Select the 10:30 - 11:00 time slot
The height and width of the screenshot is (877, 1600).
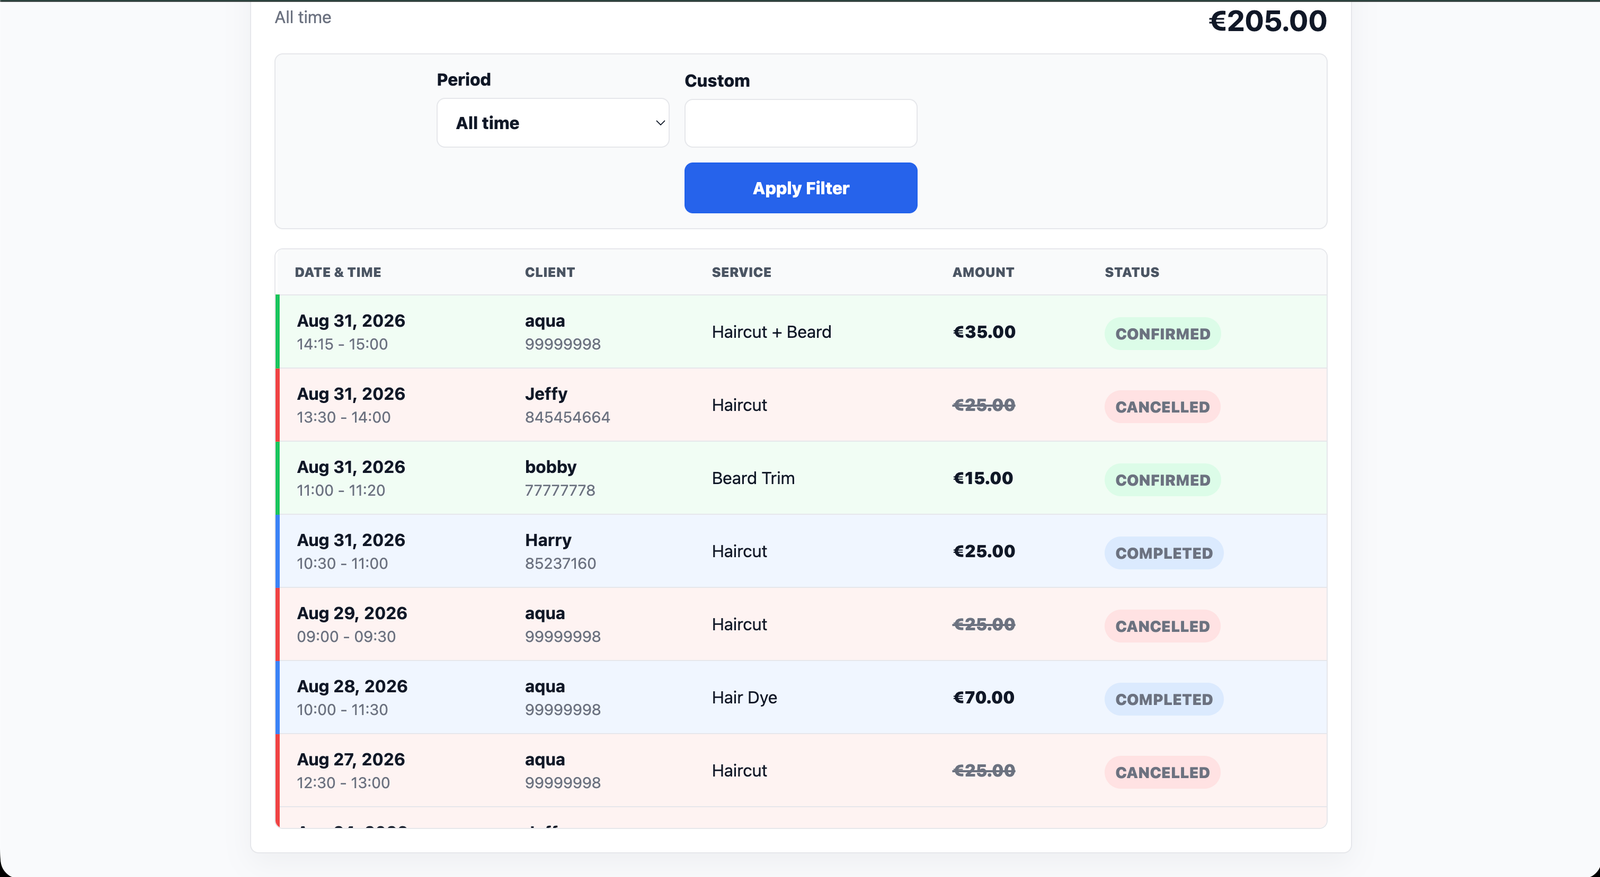coord(342,563)
